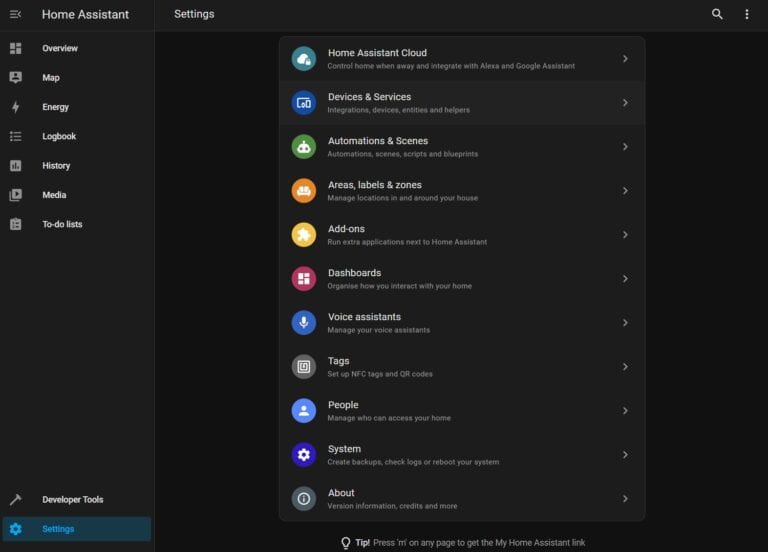Expand Home Assistant Cloud via its chevron

point(625,59)
